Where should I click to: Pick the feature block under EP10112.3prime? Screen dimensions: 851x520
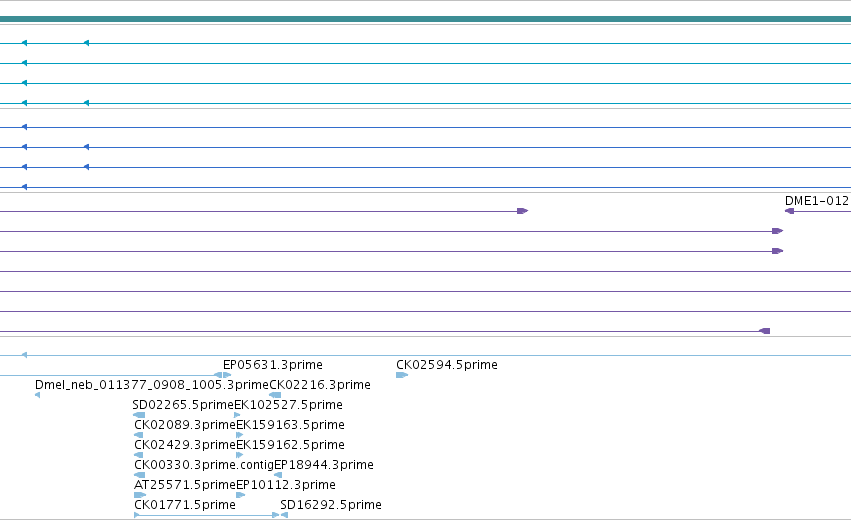pos(240,495)
